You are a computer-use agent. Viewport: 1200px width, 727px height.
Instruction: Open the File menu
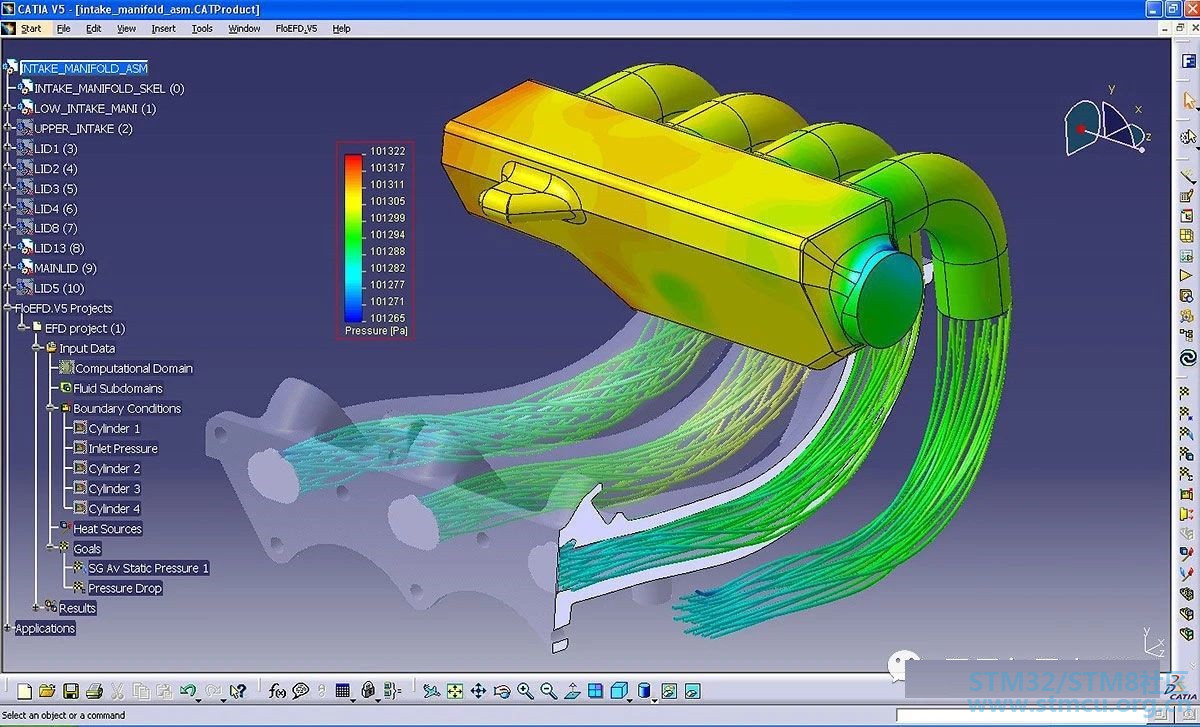click(x=63, y=29)
